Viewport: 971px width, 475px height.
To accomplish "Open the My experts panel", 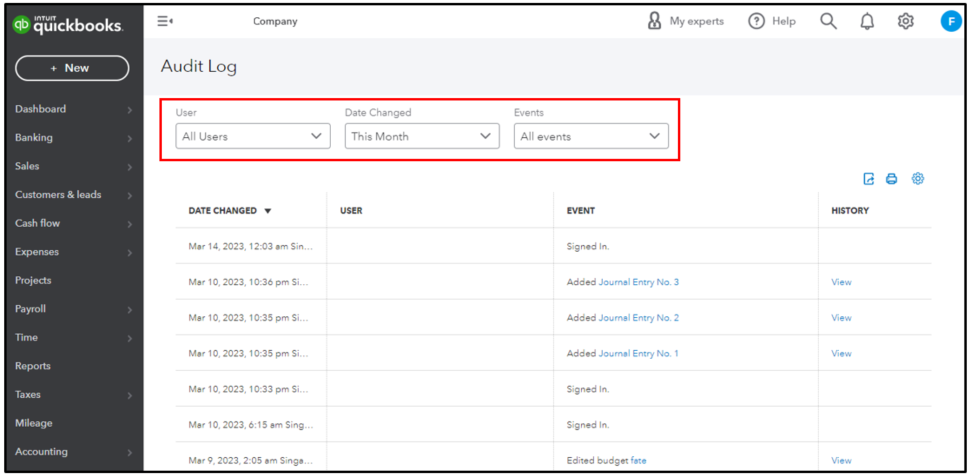I will click(x=686, y=21).
